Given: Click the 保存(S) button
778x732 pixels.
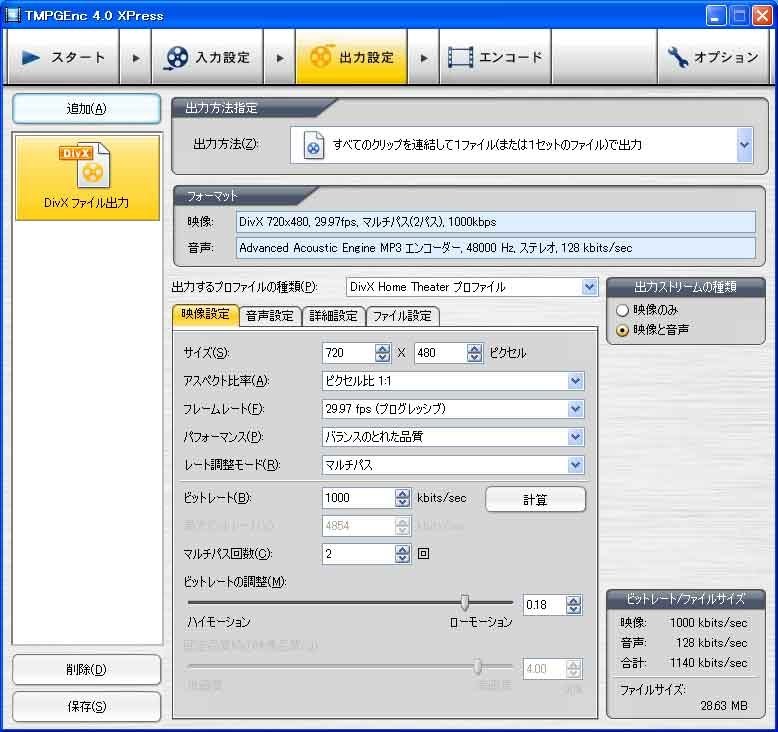Looking at the screenshot, I should (86, 707).
